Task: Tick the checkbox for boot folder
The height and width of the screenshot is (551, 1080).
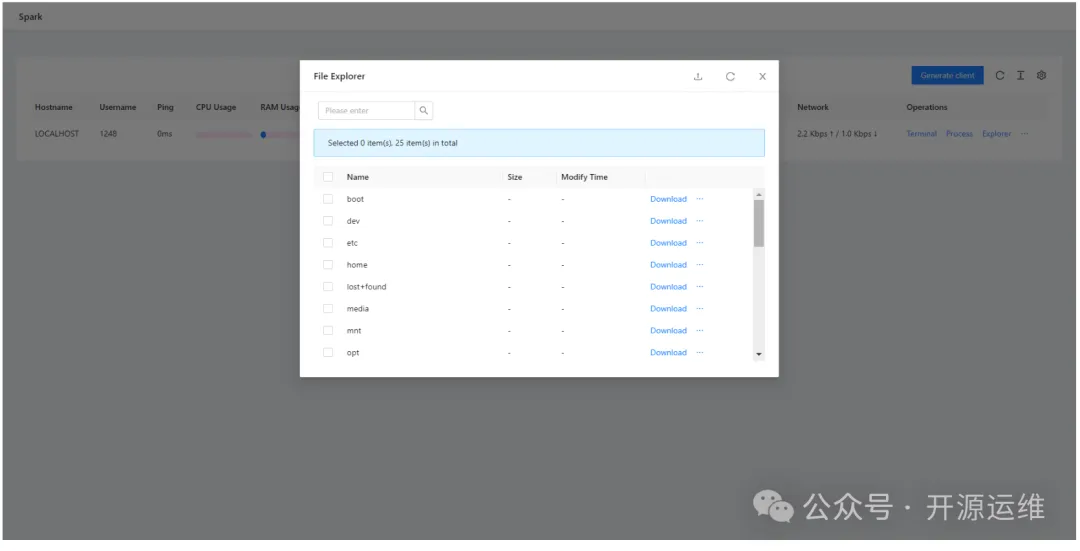Action: [328, 199]
